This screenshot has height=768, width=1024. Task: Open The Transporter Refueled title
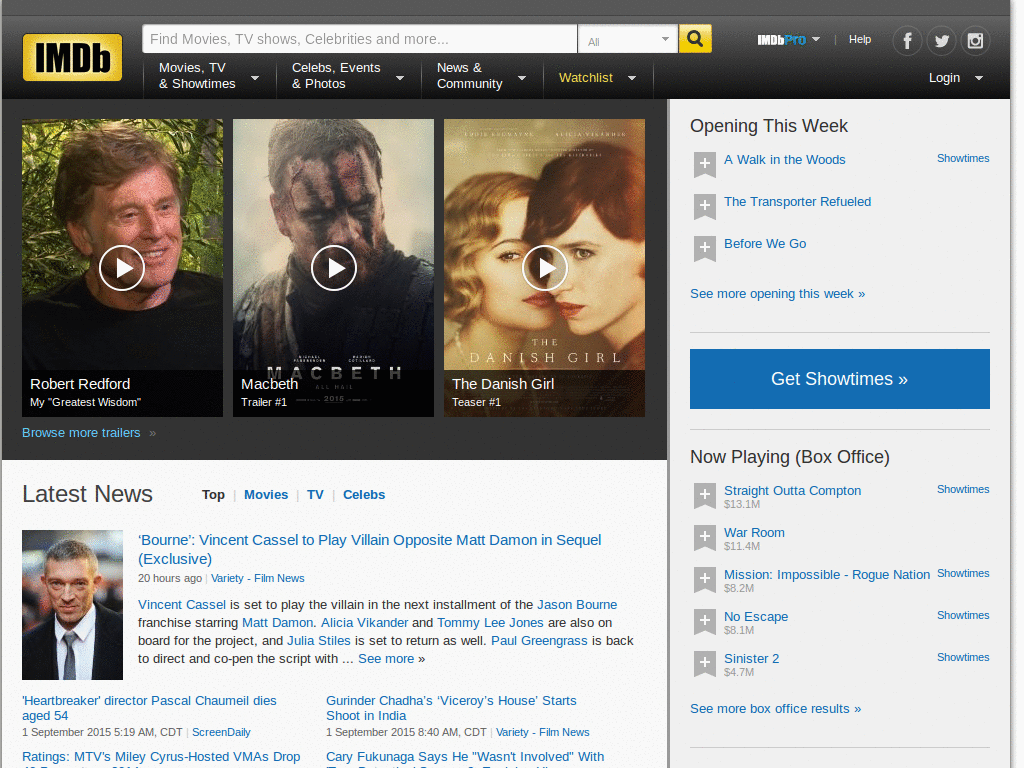click(797, 202)
